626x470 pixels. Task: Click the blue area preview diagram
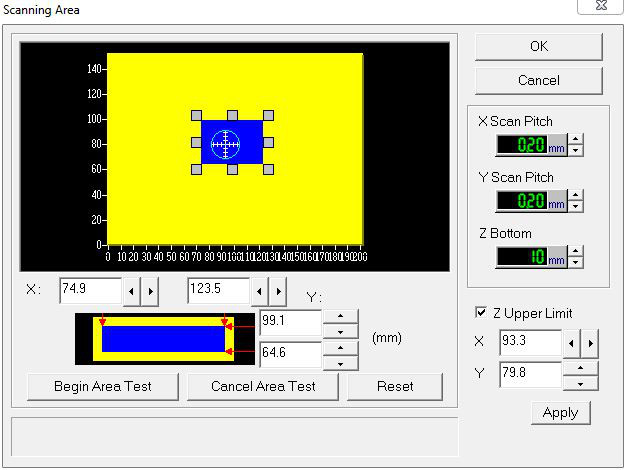[164, 339]
